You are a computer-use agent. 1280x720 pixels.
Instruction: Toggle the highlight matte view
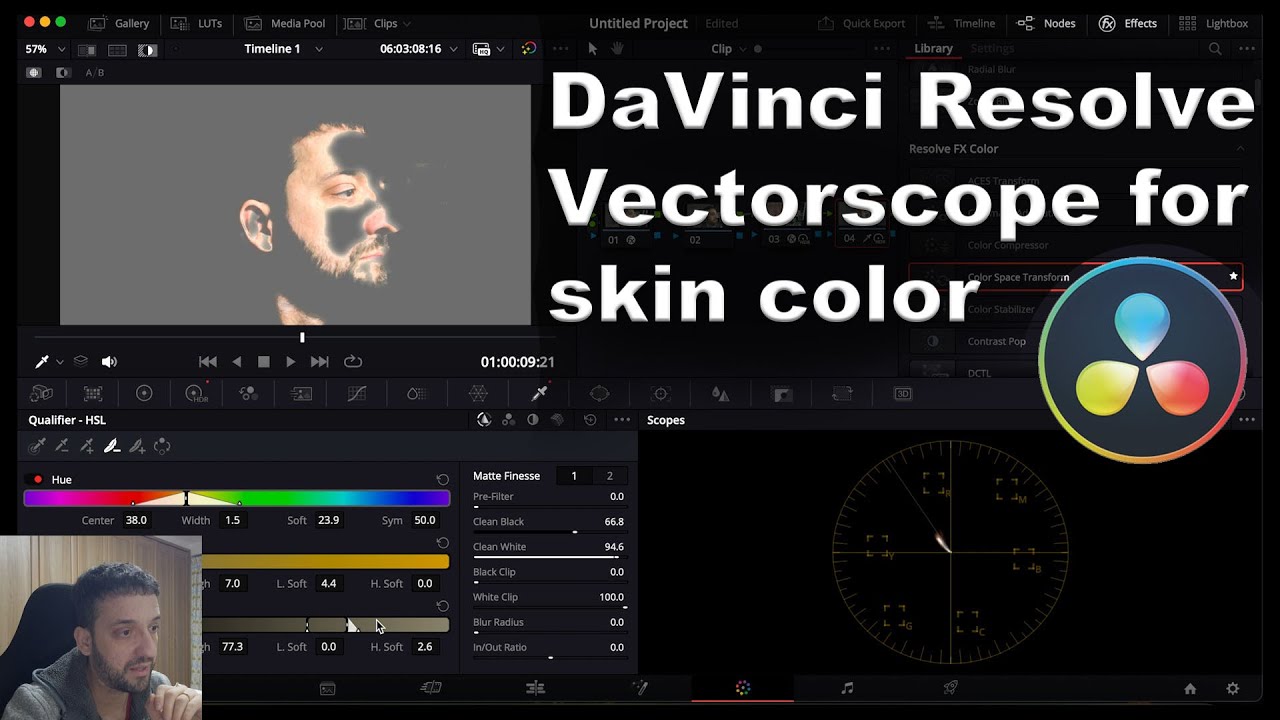tap(146, 49)
